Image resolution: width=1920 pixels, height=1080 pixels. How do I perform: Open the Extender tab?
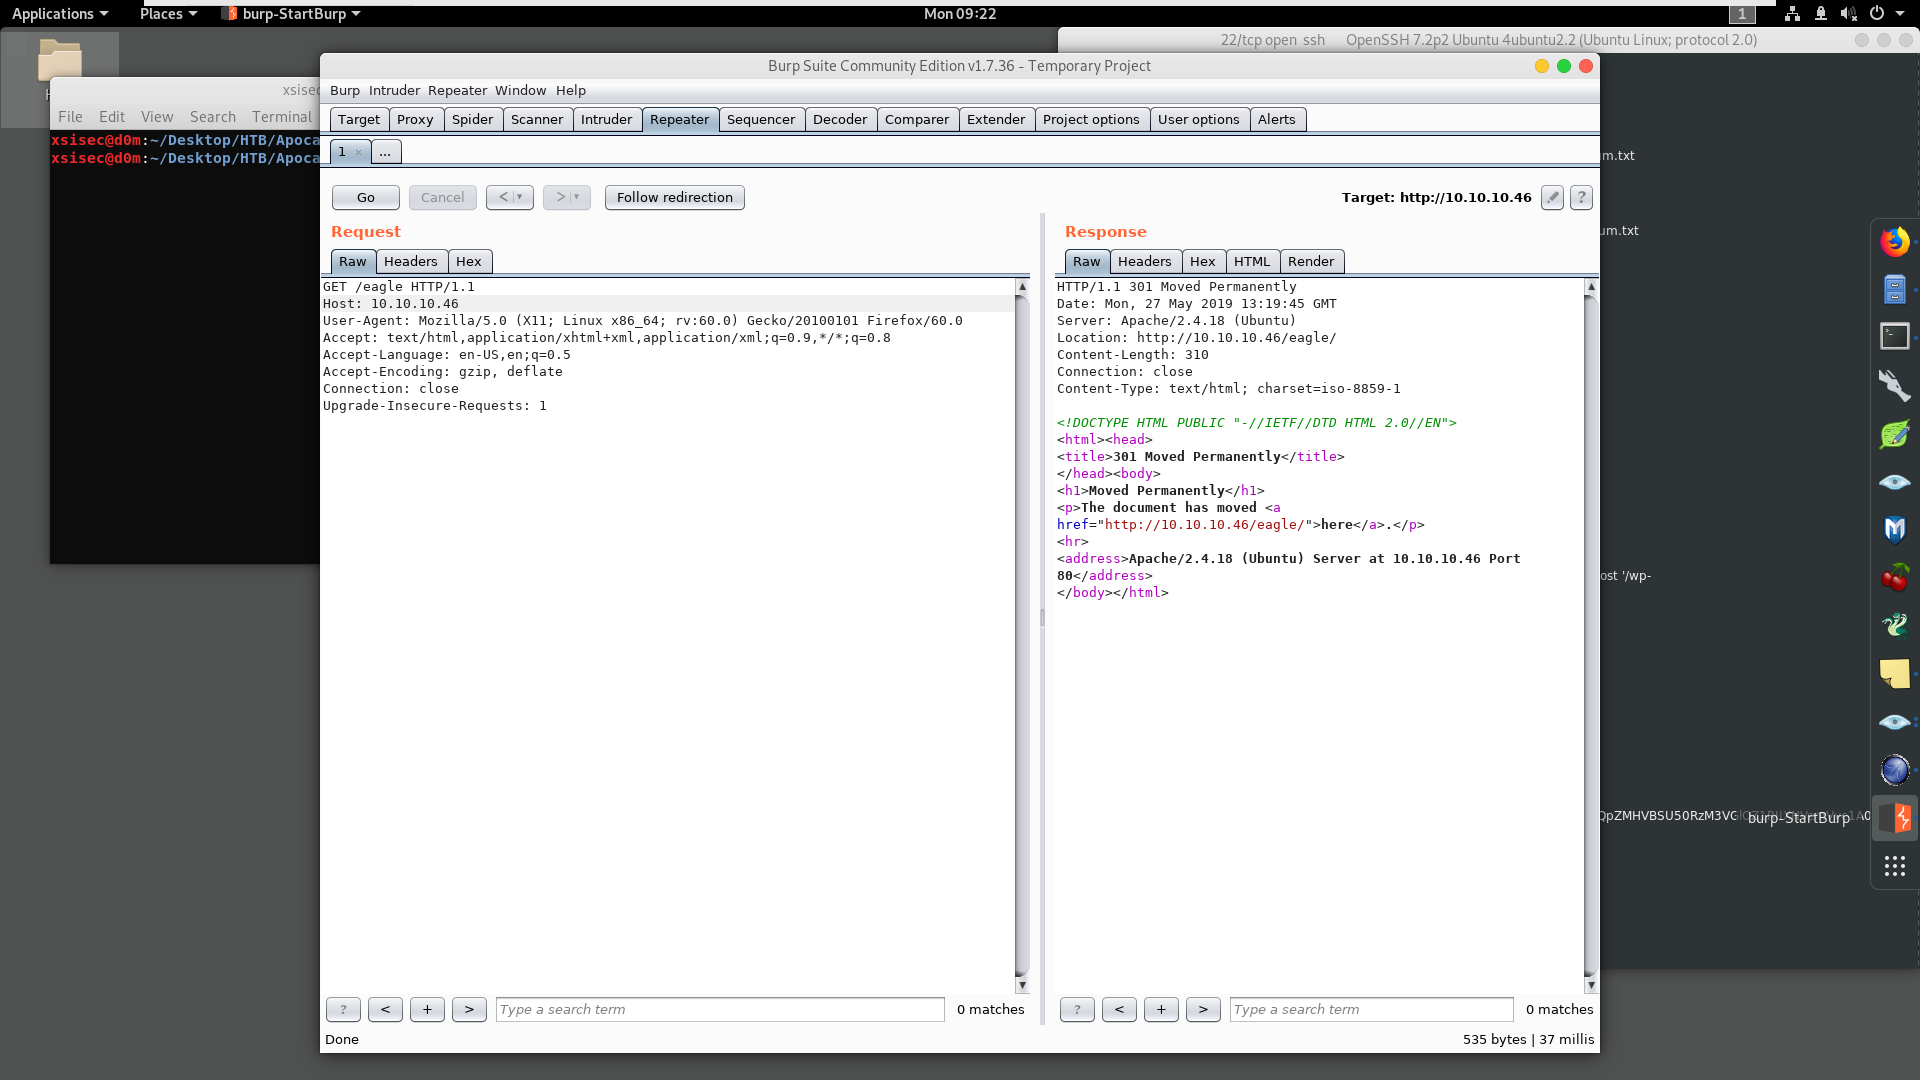pyautogui.click(x=996, y=120)
